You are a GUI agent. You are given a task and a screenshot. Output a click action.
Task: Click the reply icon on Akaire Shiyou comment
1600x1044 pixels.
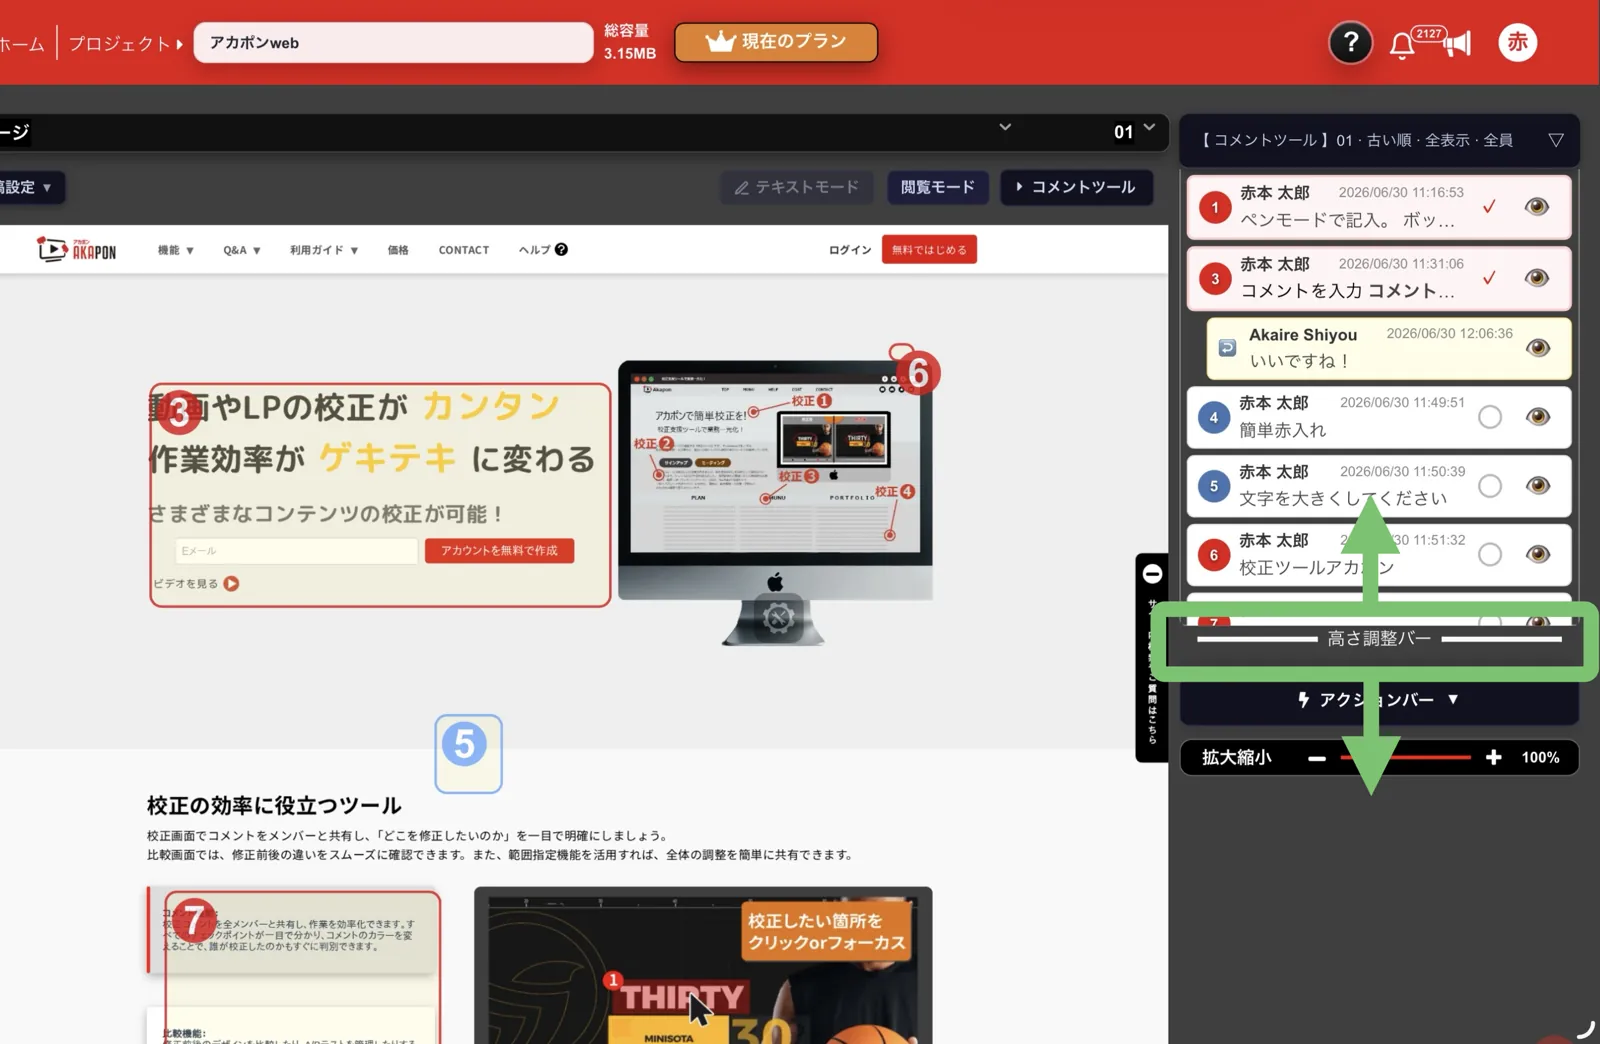[x=1227, y=348]
